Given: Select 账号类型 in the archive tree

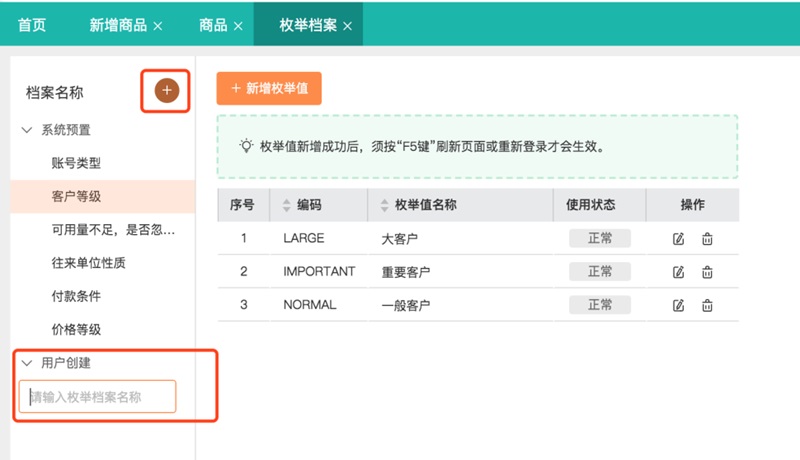Looking at the screenshot, I should click(76, 163).
